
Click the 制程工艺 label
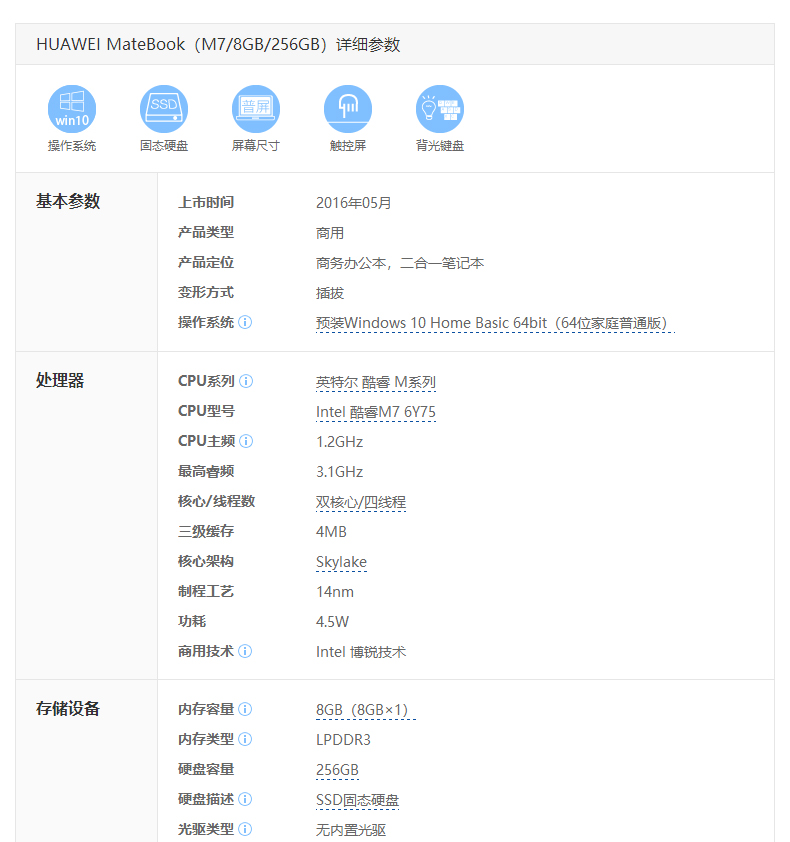(206, 591)
